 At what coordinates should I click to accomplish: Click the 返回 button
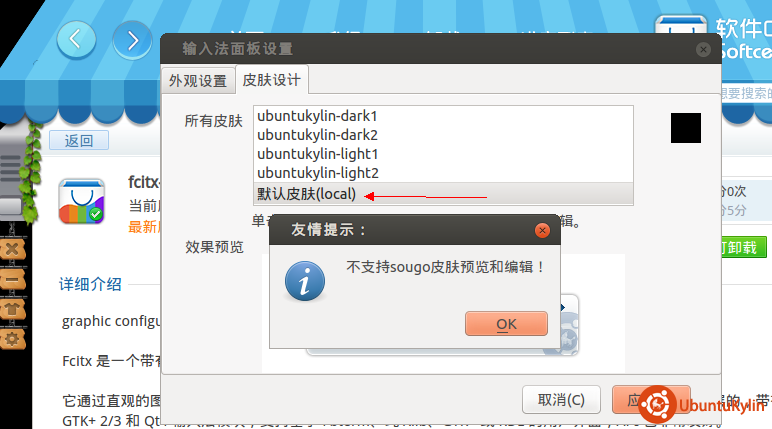79,141
